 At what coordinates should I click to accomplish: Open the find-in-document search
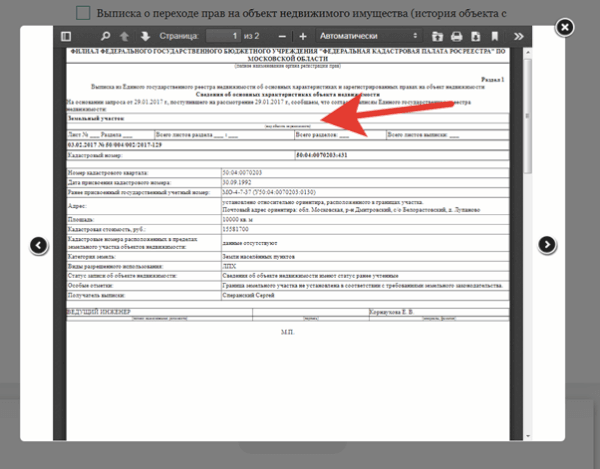click(x=105, y=36)
